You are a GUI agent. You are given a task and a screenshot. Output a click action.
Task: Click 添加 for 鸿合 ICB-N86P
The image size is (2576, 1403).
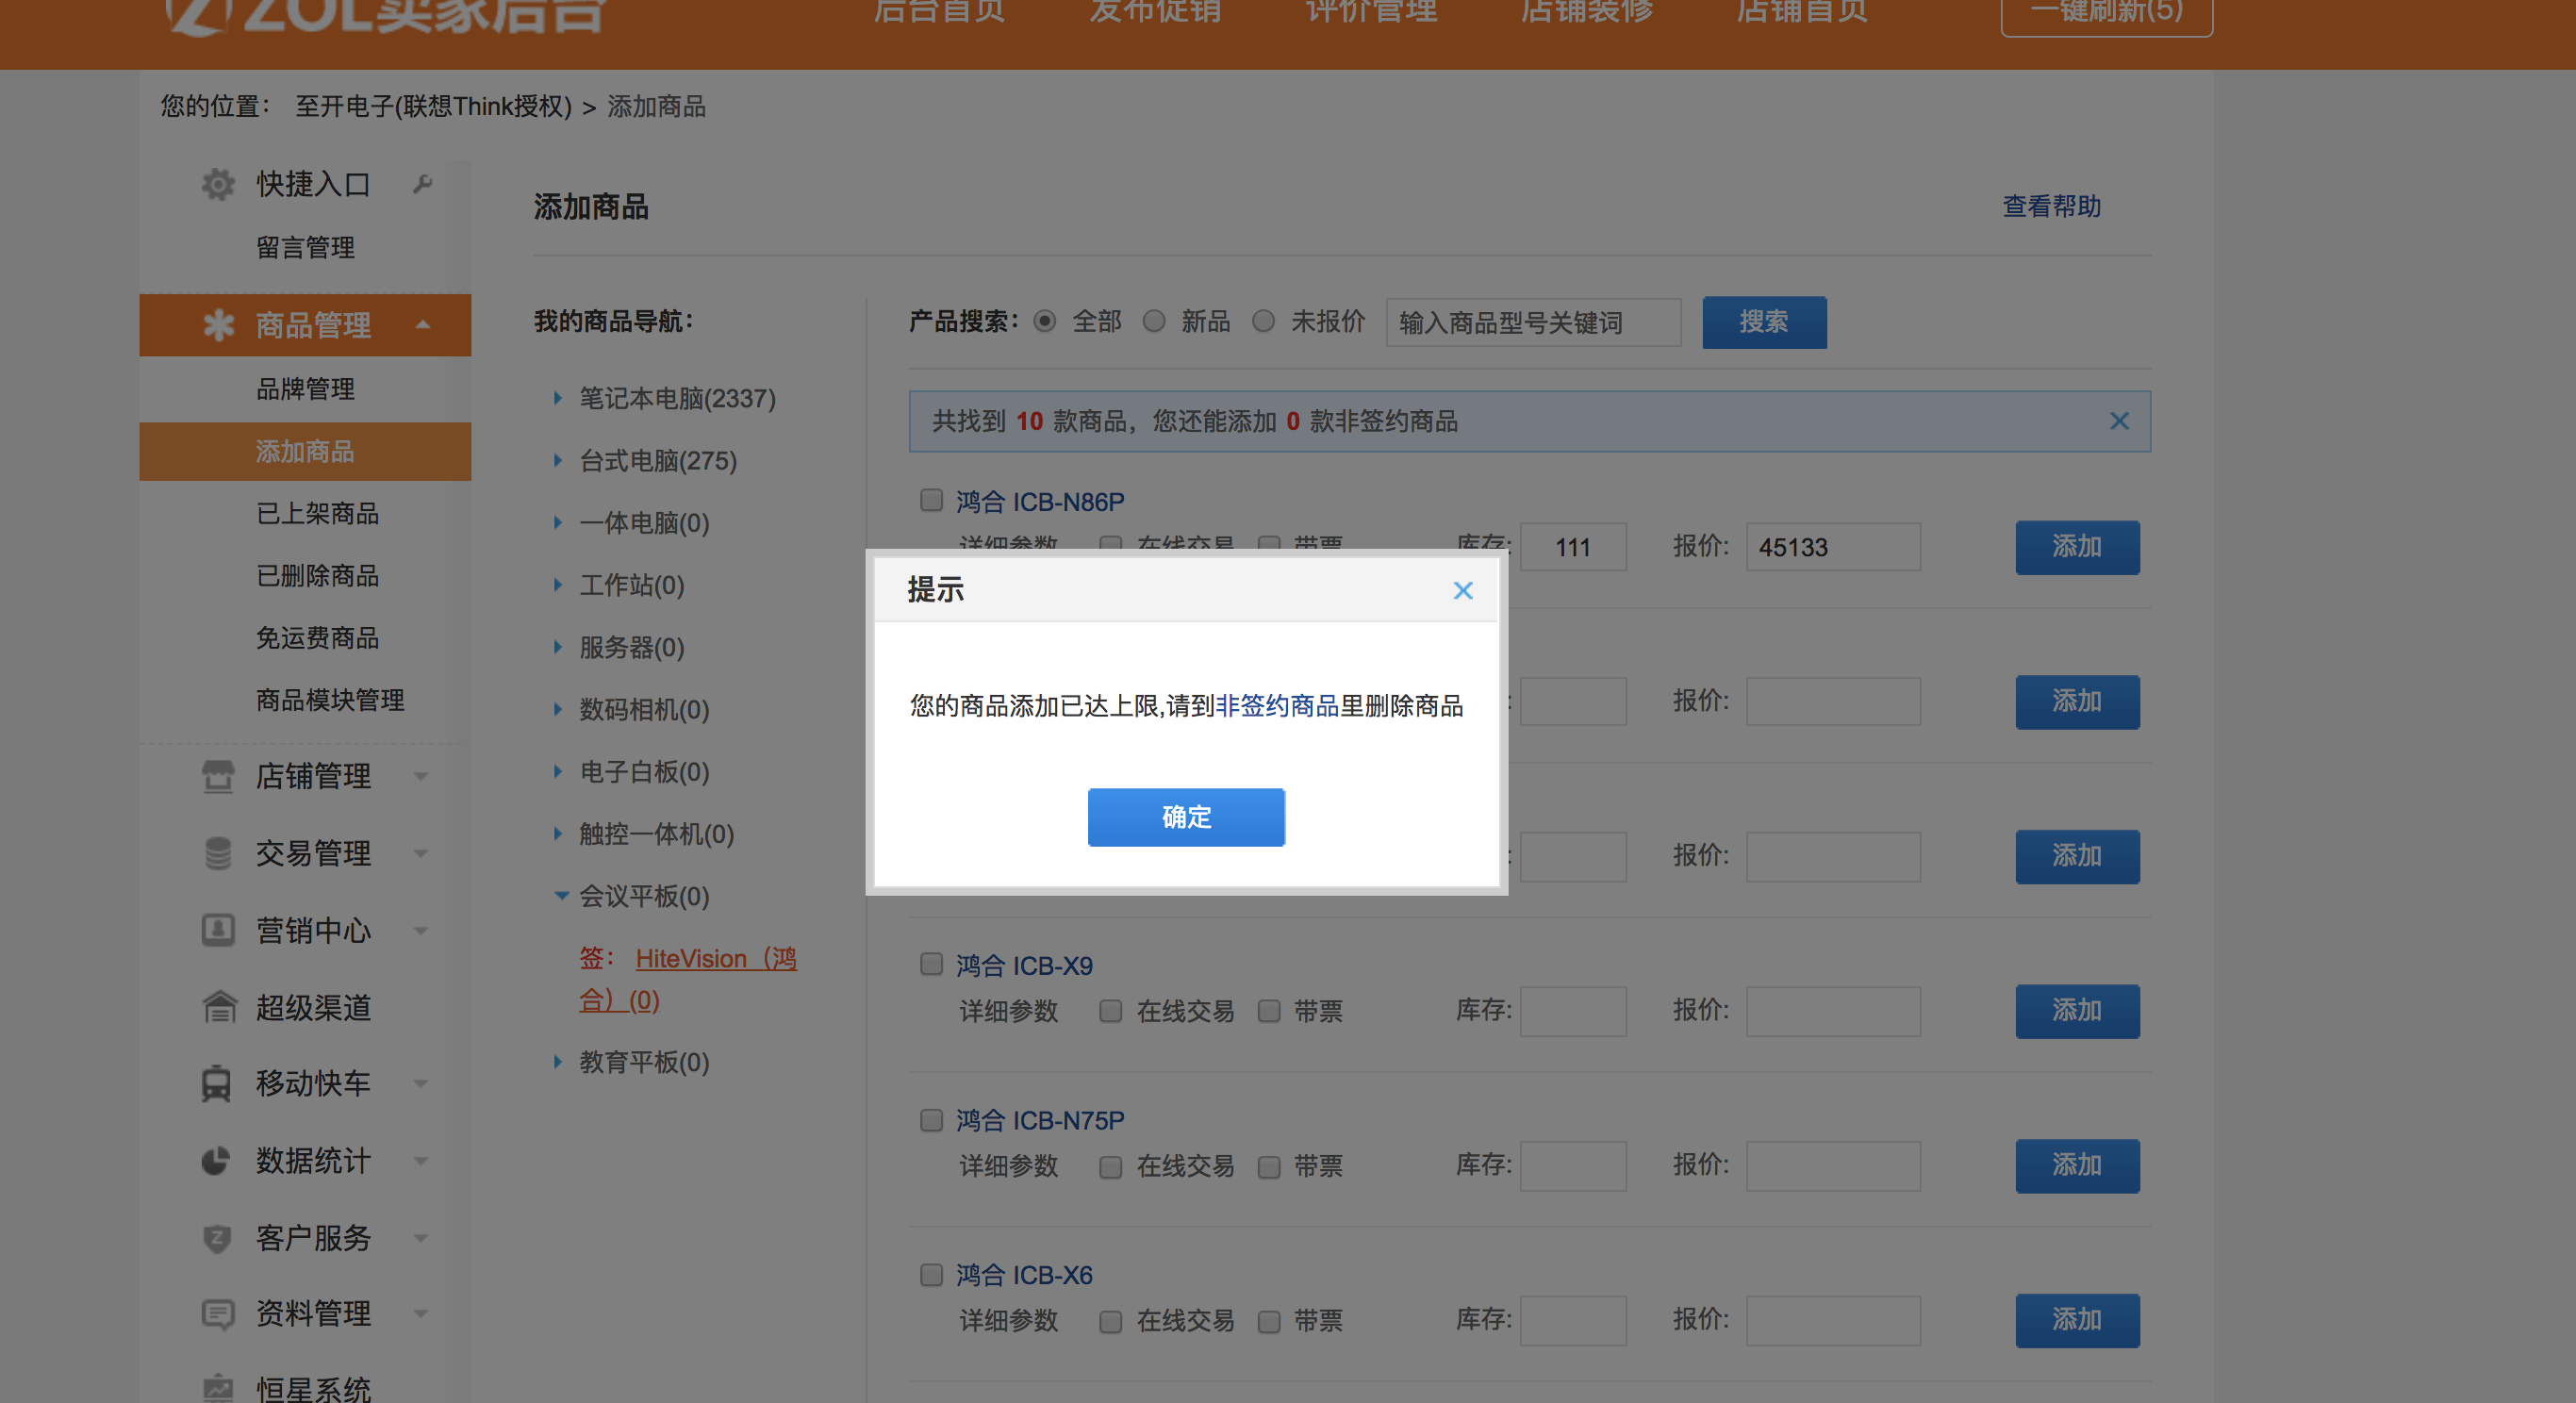pyautogui.click(x=2077, y=547)
